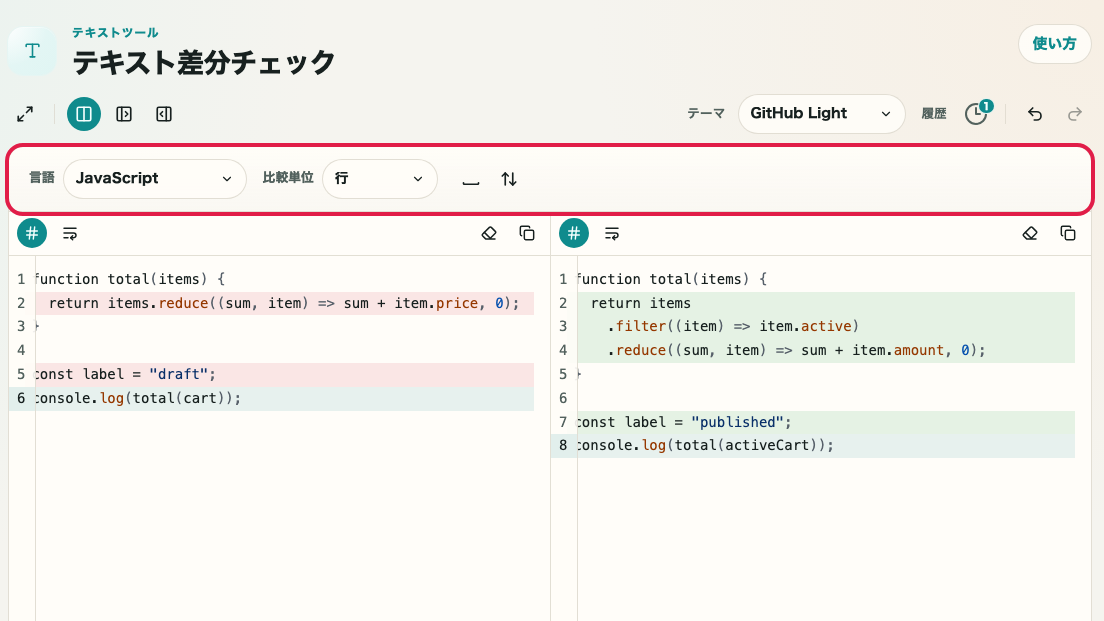This screenshot has height=621, width=1104.
Task: Open the JavaScript language dropdown
Action: click(155, 179)
